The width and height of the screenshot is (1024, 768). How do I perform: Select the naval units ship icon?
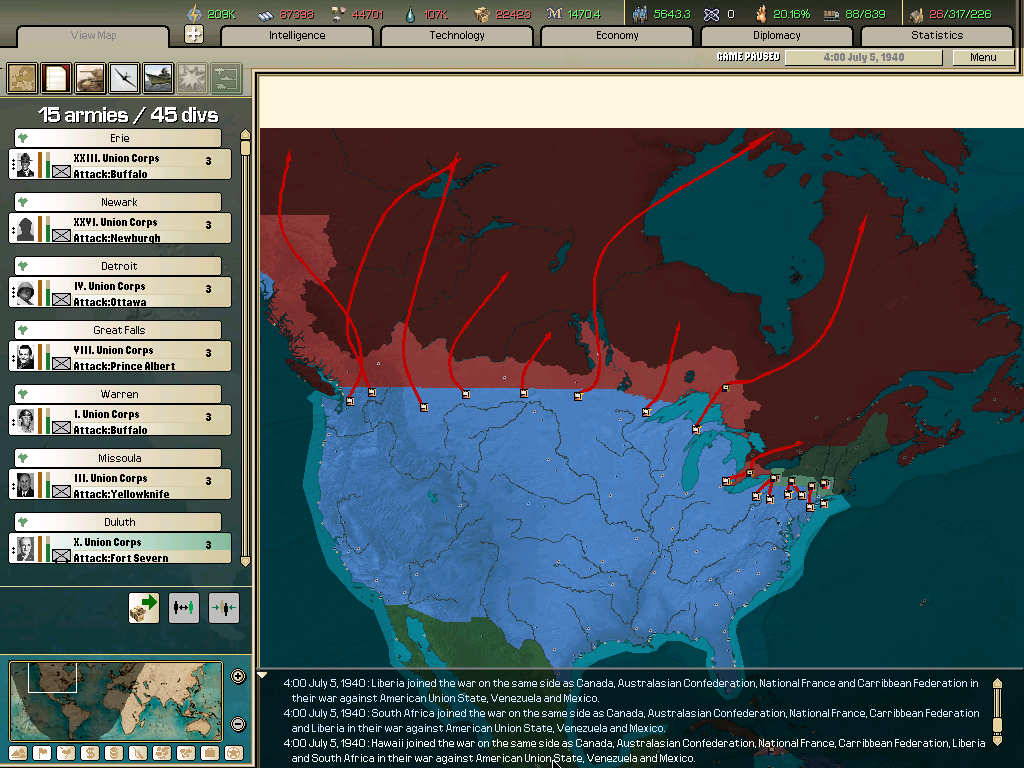coord(158,78)
